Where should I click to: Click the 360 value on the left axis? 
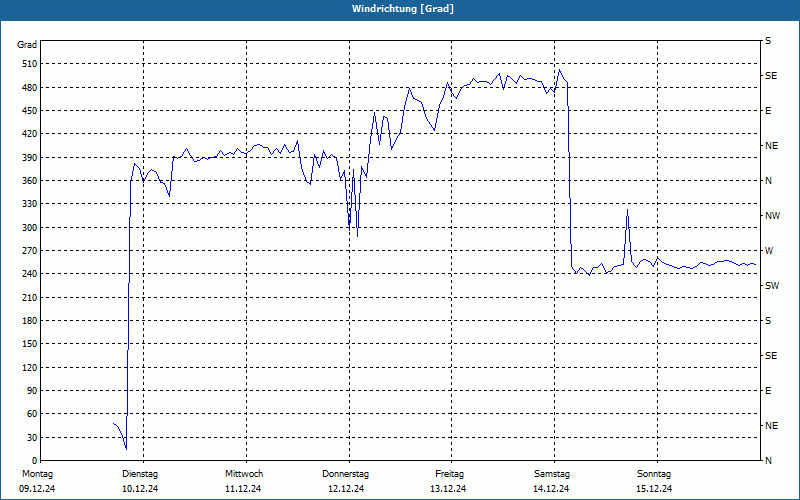click(x=30, y=181)
